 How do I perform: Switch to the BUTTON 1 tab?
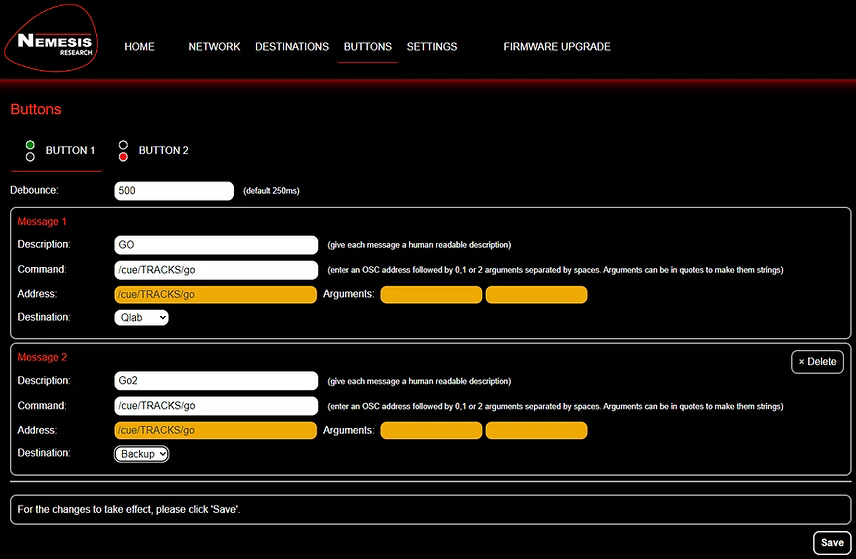[x=70, y=151]
